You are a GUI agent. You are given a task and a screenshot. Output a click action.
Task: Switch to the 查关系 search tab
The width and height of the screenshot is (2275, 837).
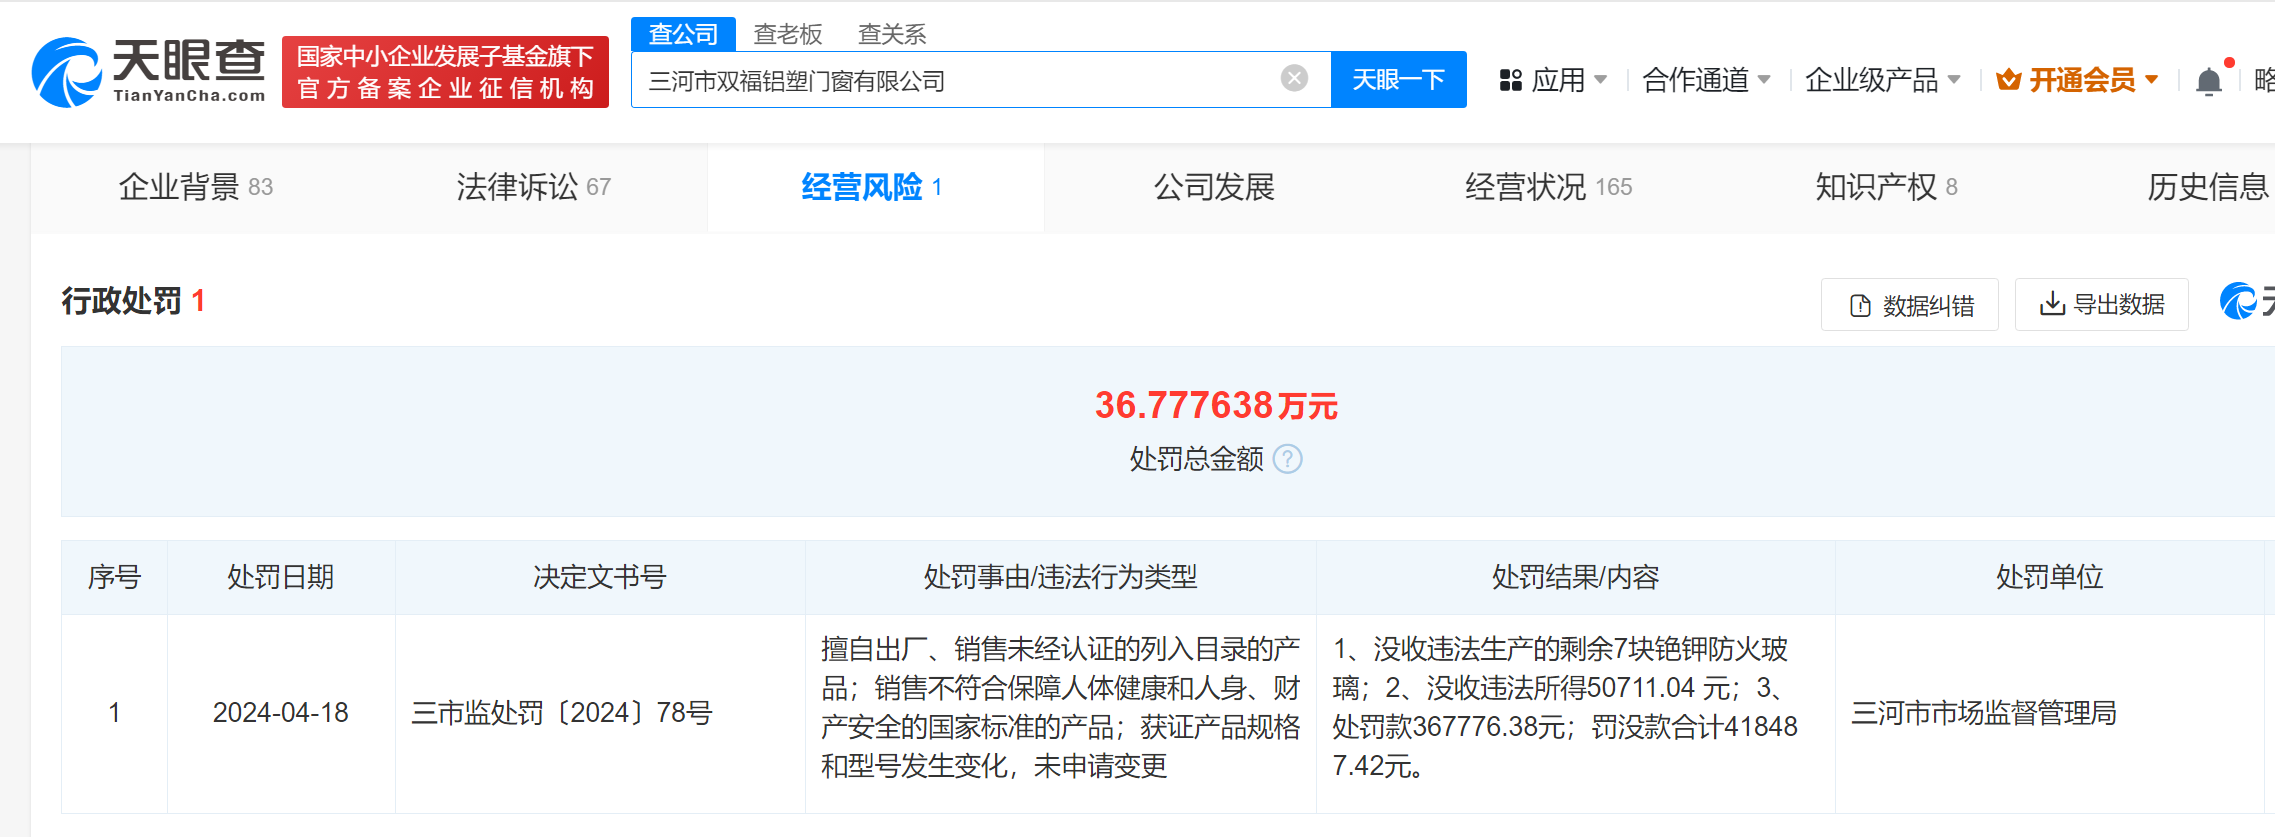(891, 34)
